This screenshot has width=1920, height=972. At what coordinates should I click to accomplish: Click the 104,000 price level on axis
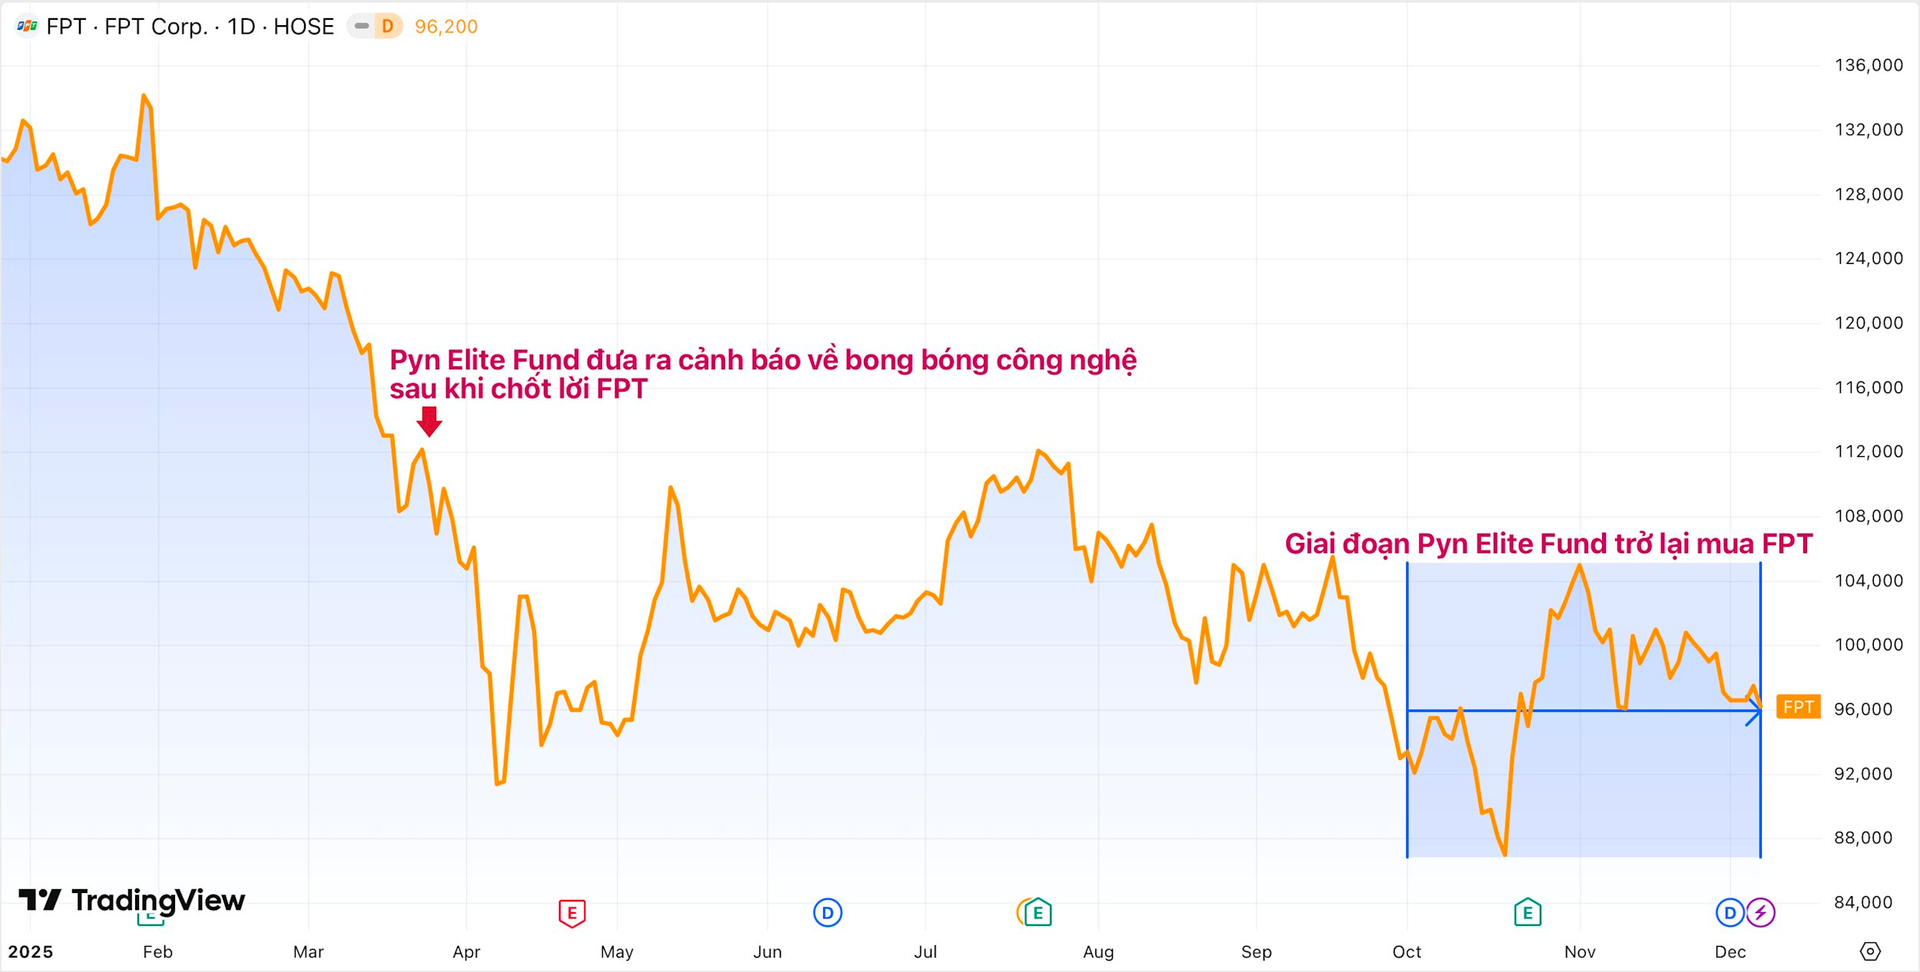coord(1871,581)
